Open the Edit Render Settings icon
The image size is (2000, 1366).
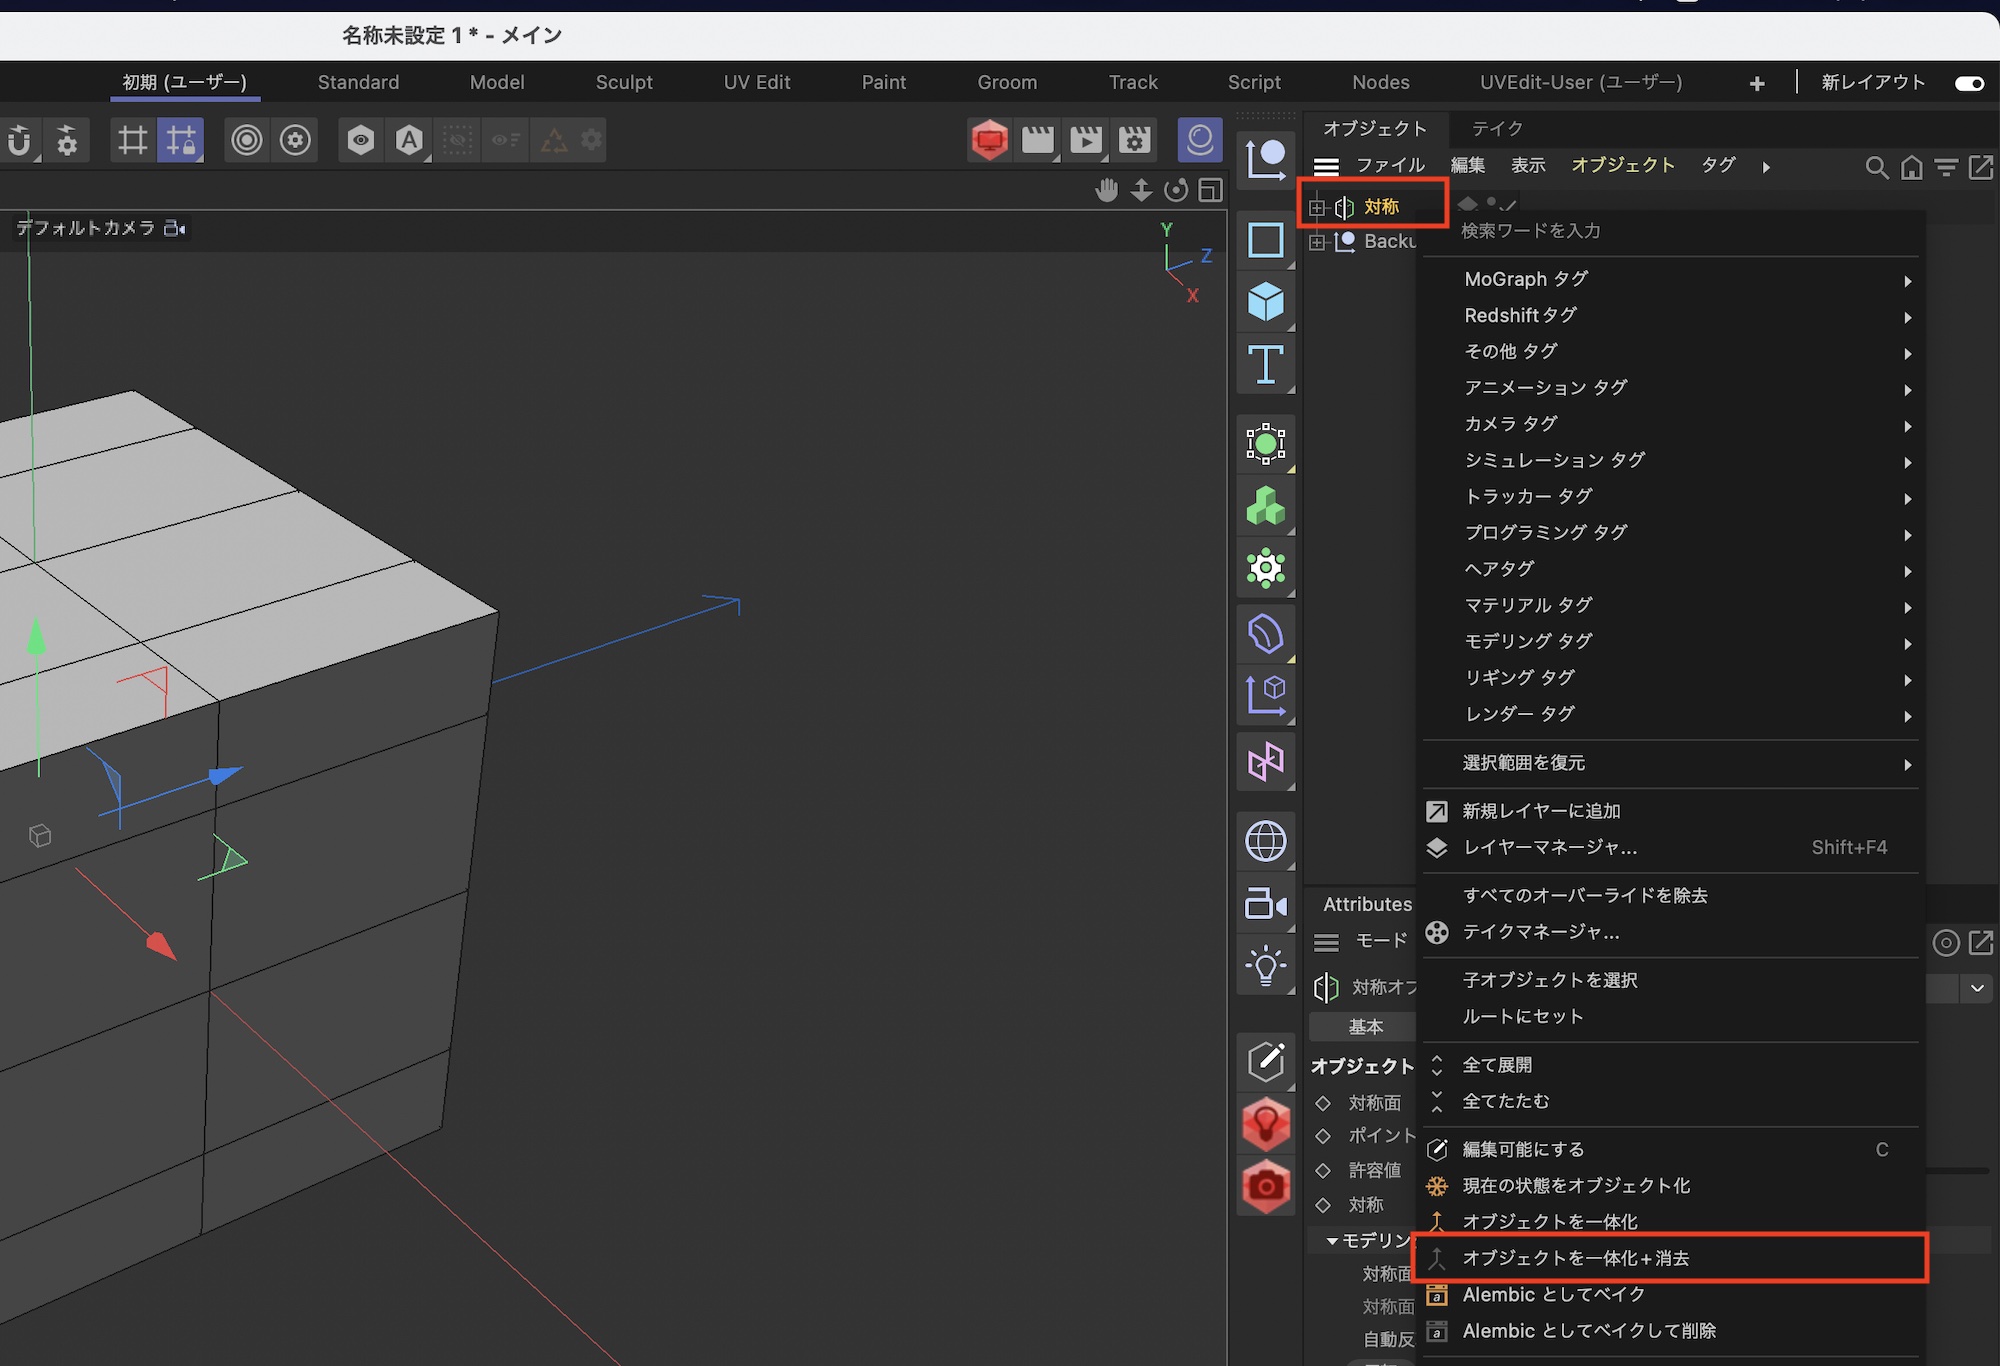click(x=1134, y=140)
